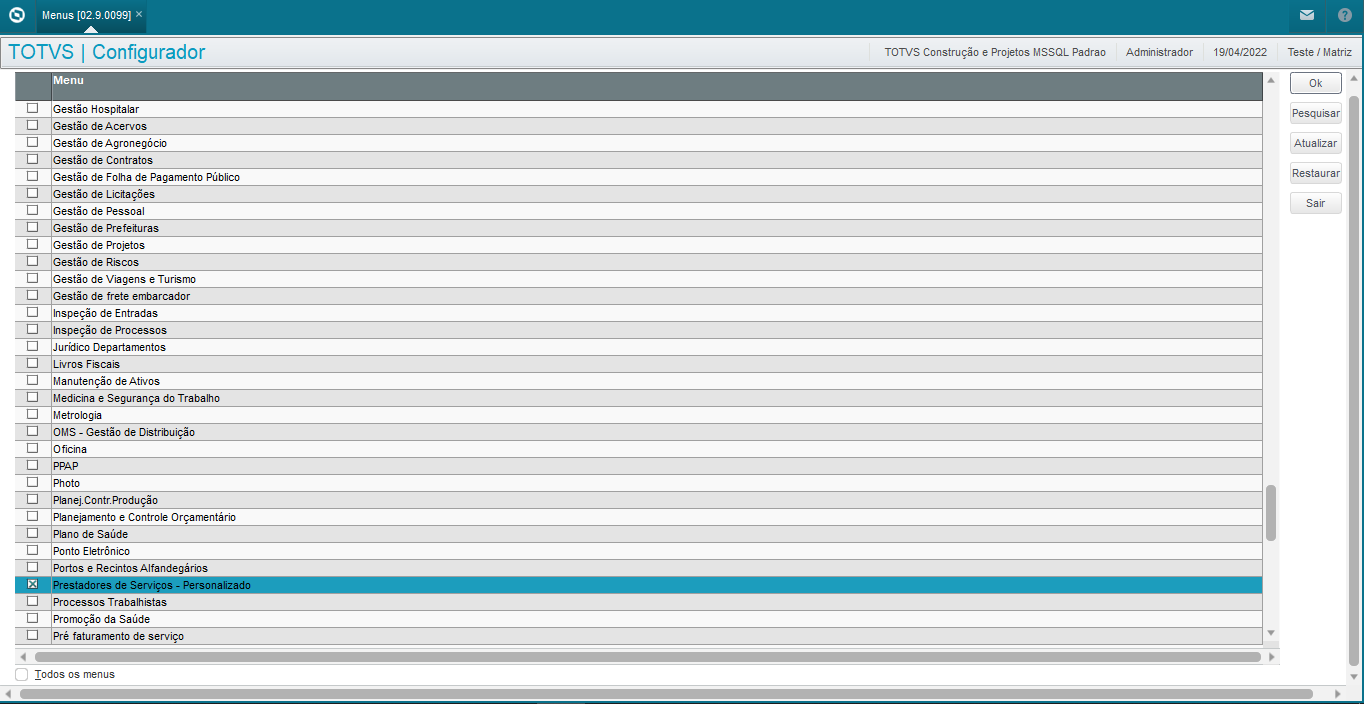Uncheck Prestadores de Serviços - Personalizado checkbox
Image resolution: width=1364 pixels, height=704 pixels.
(x=32, y=584)
